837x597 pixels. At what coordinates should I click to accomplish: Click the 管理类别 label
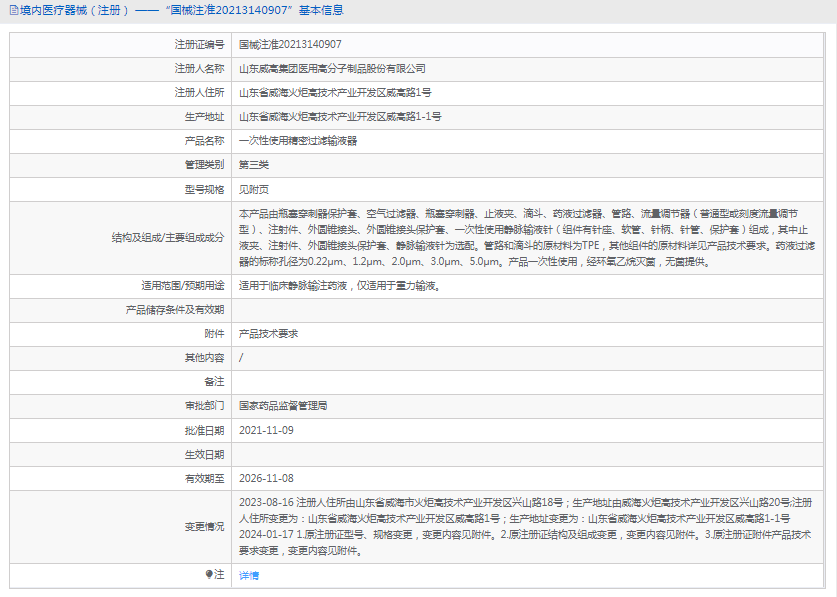(204, 164)
